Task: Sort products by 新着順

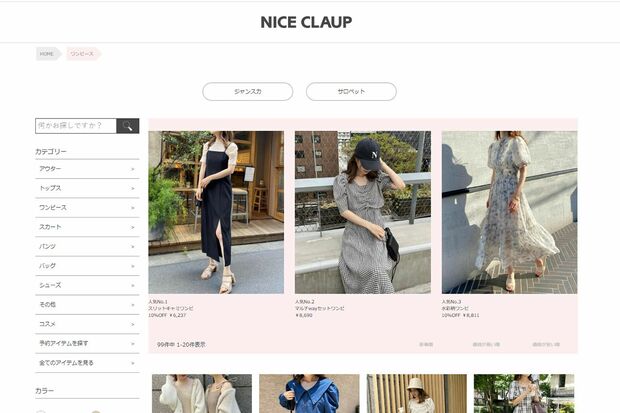Action: [x=426, y=345]
